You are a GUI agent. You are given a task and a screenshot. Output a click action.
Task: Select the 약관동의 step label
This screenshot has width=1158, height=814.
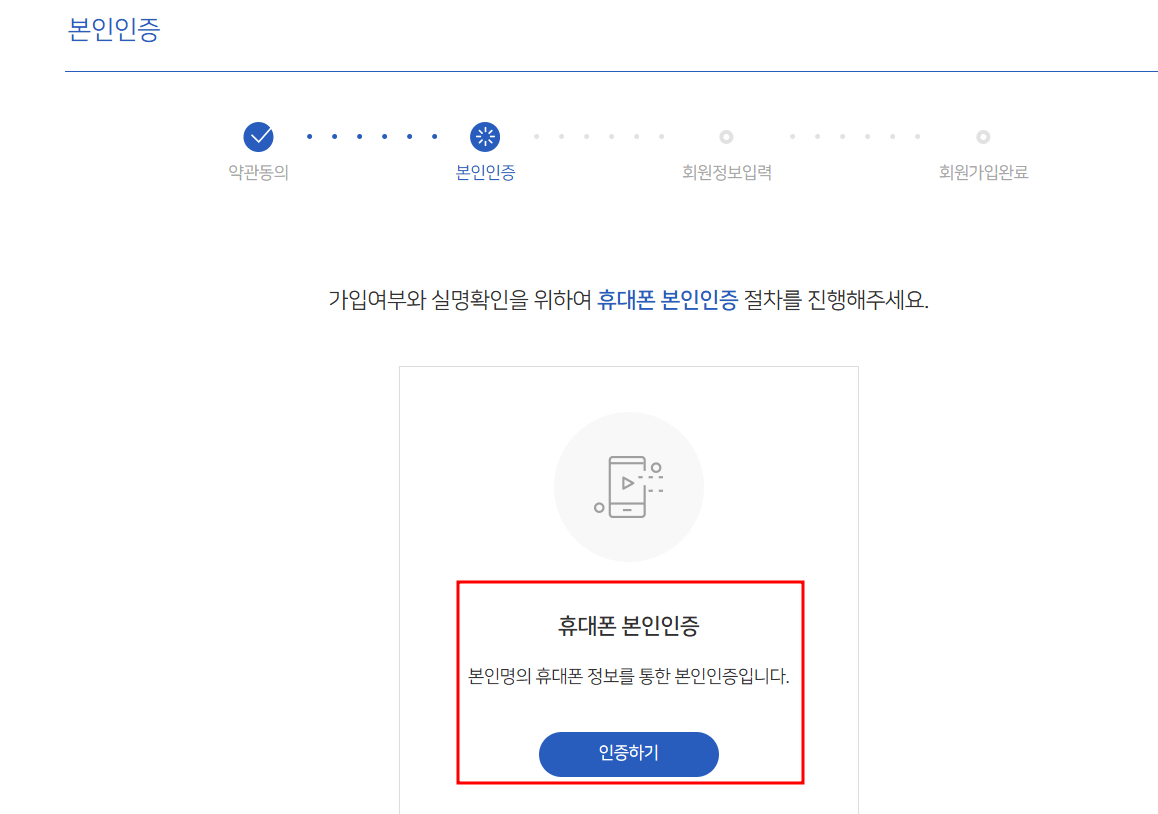coord(258,172)
